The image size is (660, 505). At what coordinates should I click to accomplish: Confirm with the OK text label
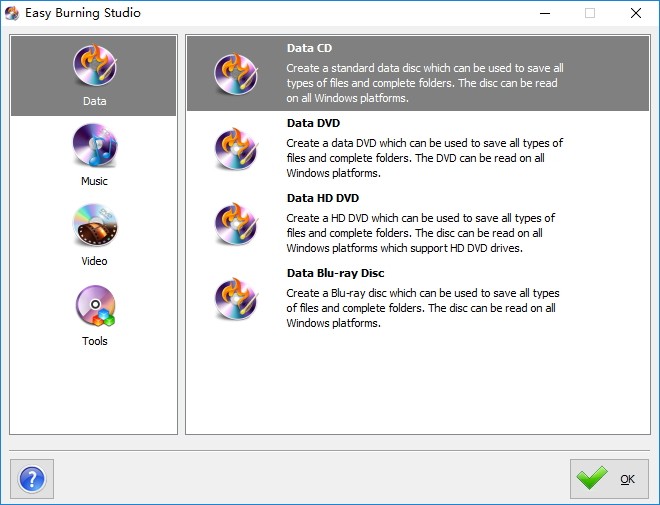tap(627, 479)
